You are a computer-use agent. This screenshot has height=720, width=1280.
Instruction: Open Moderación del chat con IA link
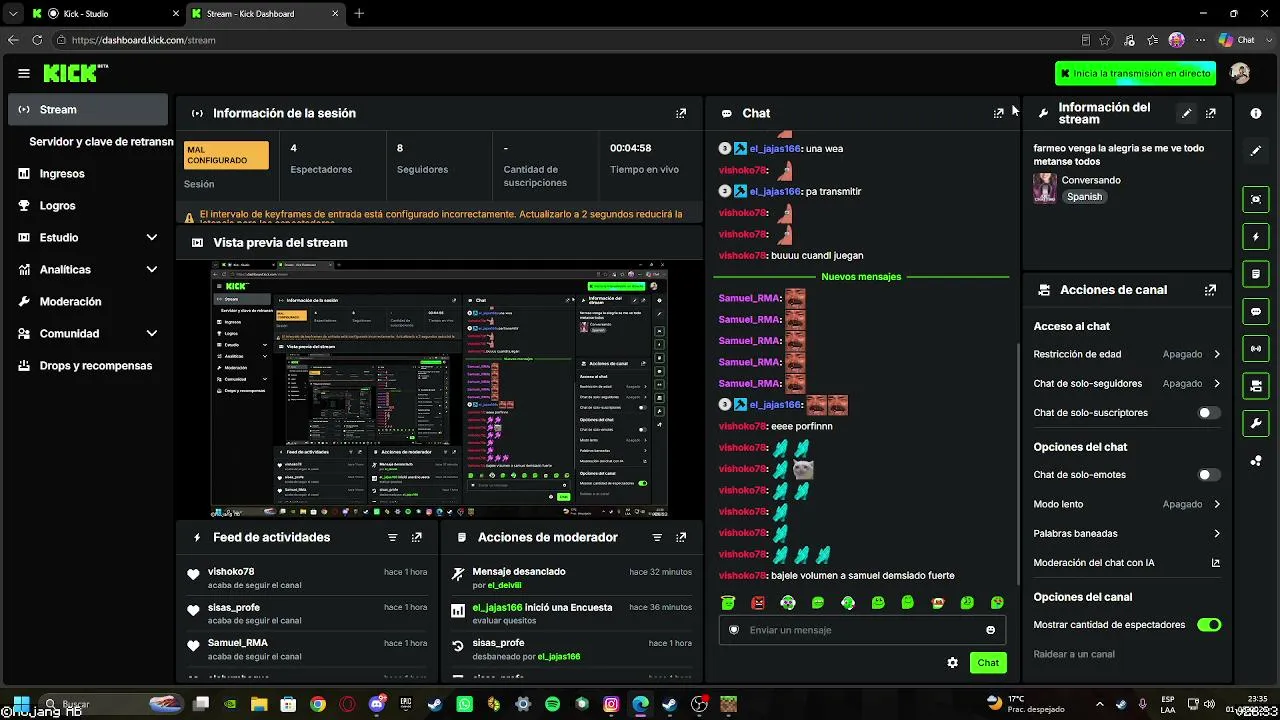tap(1127, 563)
